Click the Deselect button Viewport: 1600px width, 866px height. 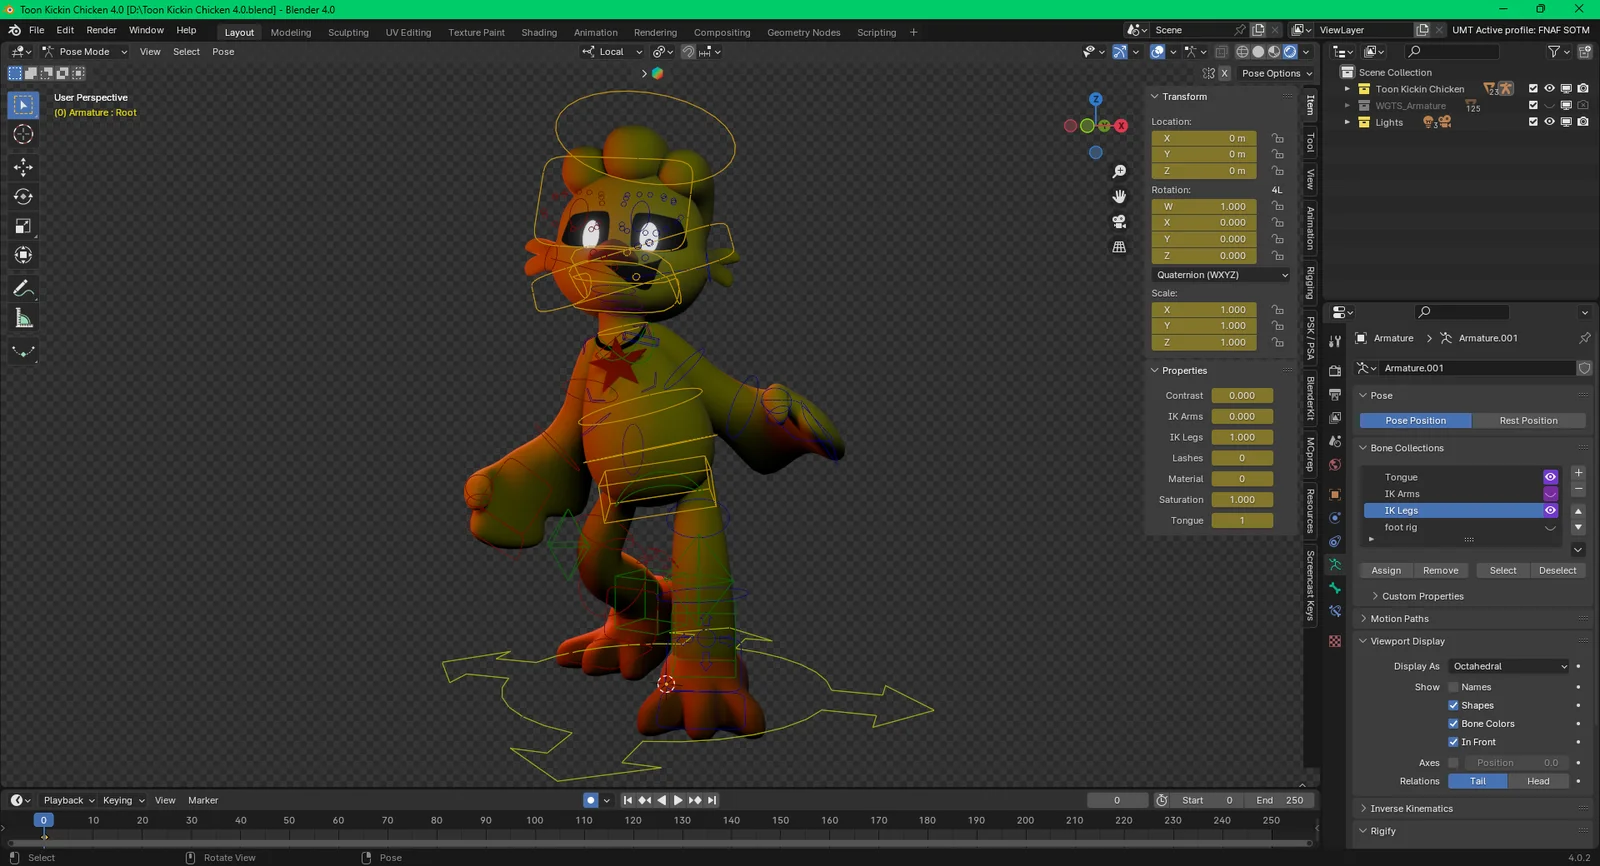tap(1557, 571)
